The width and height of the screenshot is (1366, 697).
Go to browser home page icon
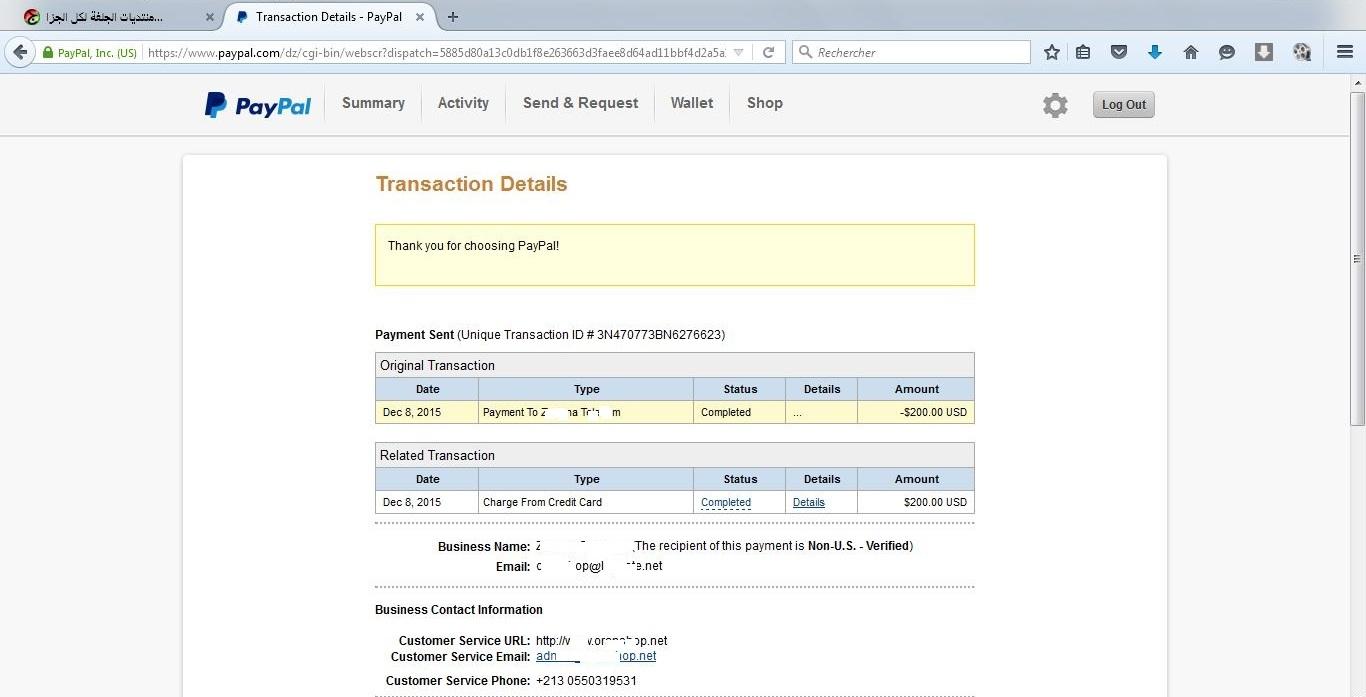[1191, 53]
